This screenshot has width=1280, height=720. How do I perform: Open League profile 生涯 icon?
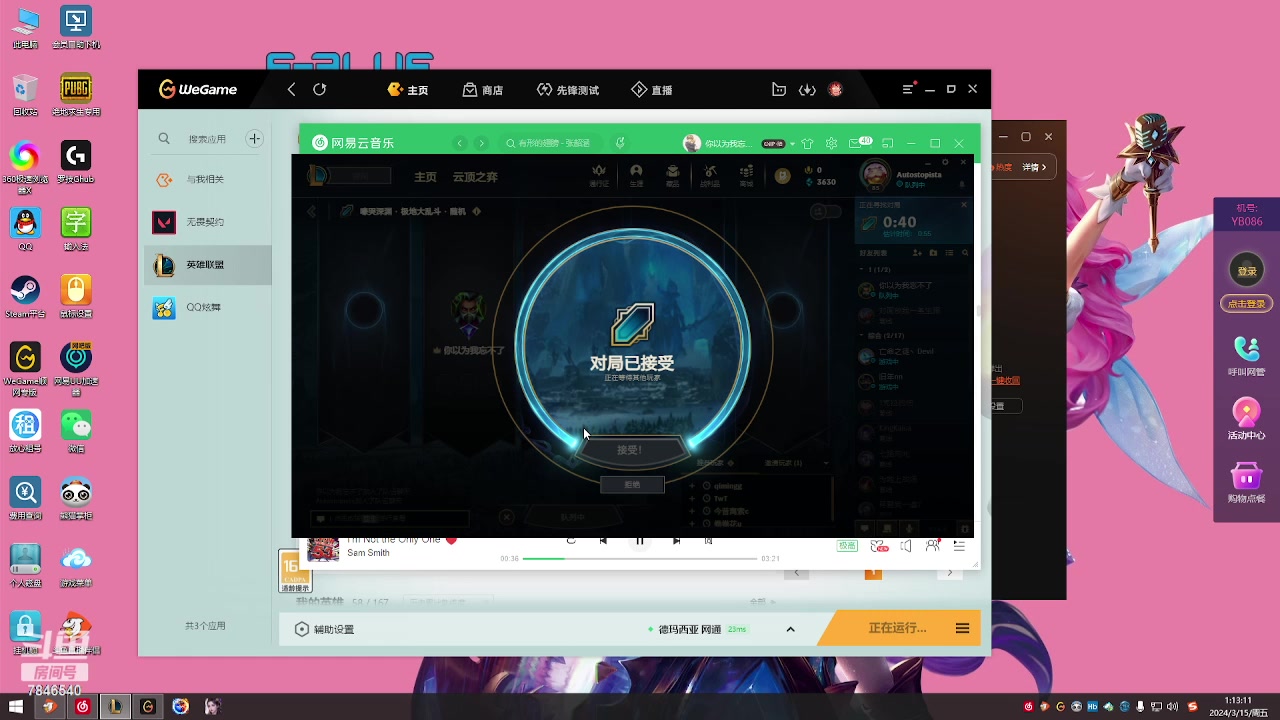pos(637,176)
